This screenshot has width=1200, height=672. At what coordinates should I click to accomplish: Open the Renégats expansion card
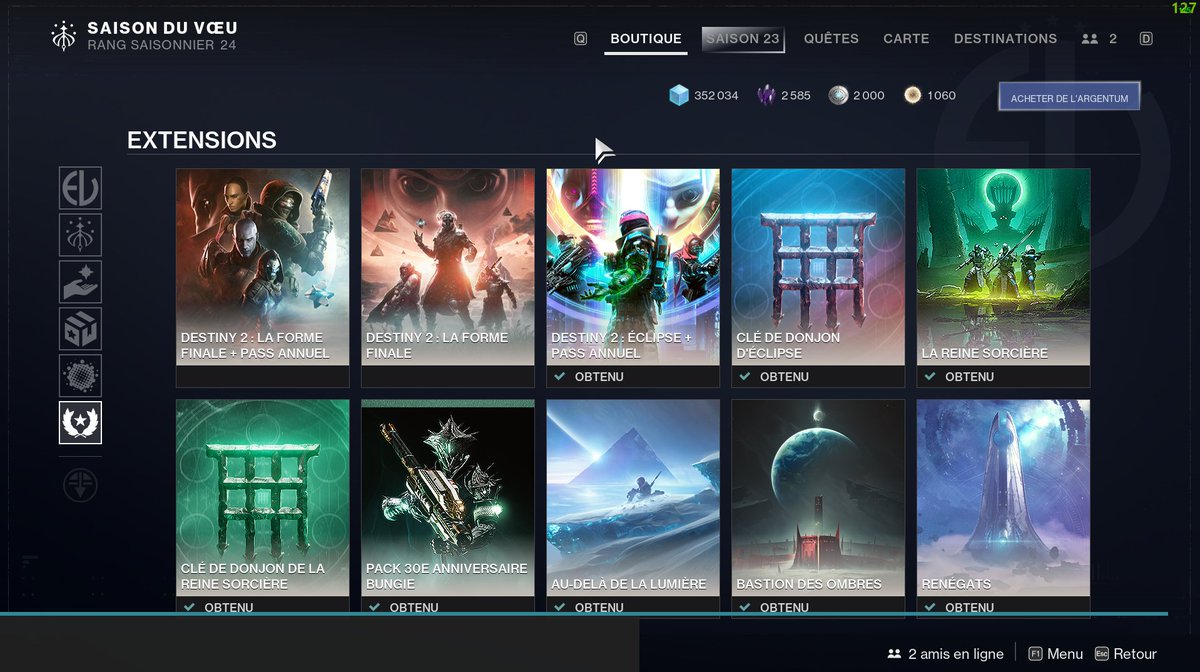point(1003,507)
